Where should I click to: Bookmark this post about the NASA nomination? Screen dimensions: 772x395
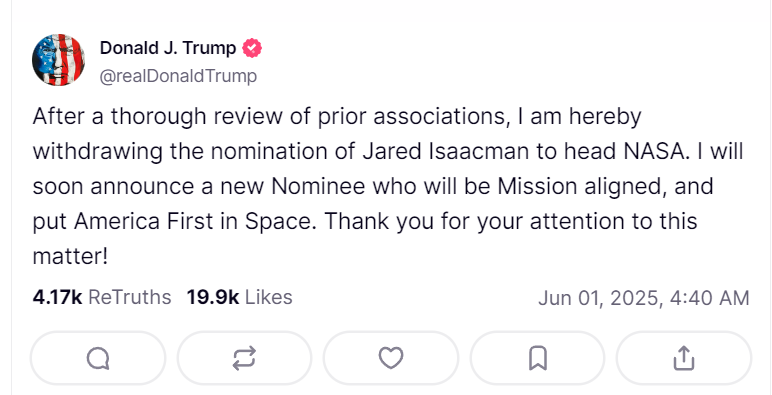point(538,358)
